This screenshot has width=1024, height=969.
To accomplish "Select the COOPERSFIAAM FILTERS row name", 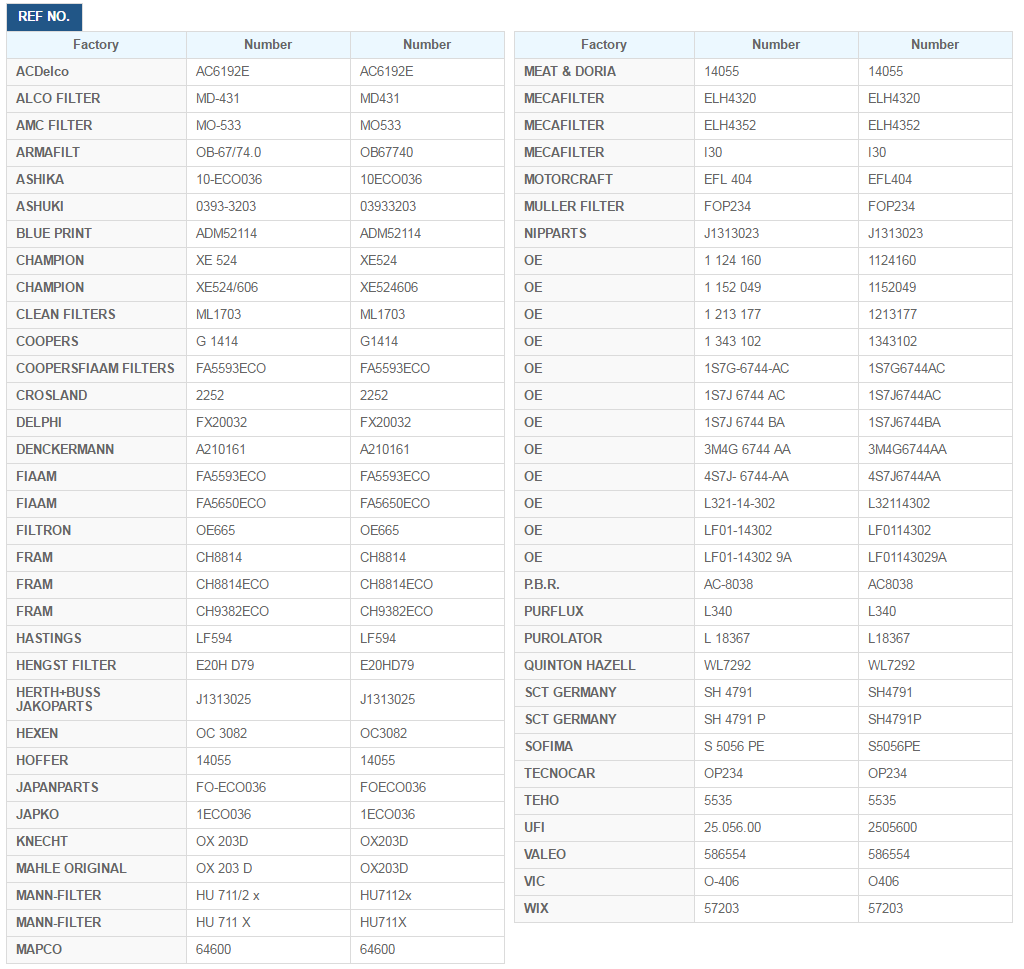I will [95, 368].
